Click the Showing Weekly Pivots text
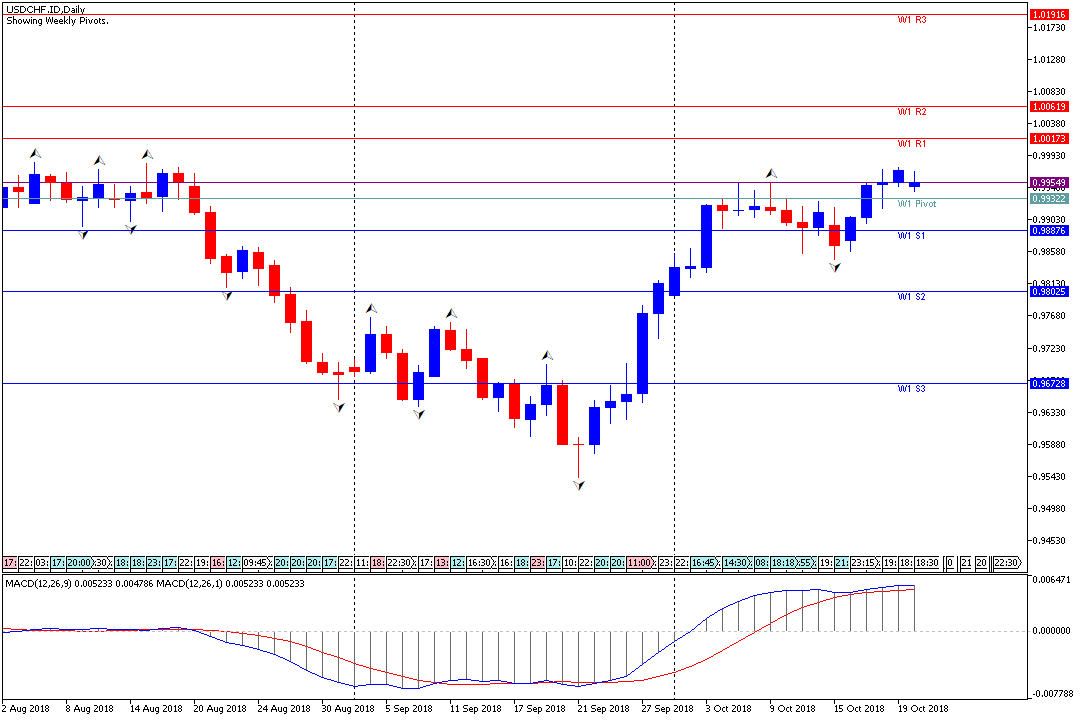 pyautogui.click(x=58, y=20)
